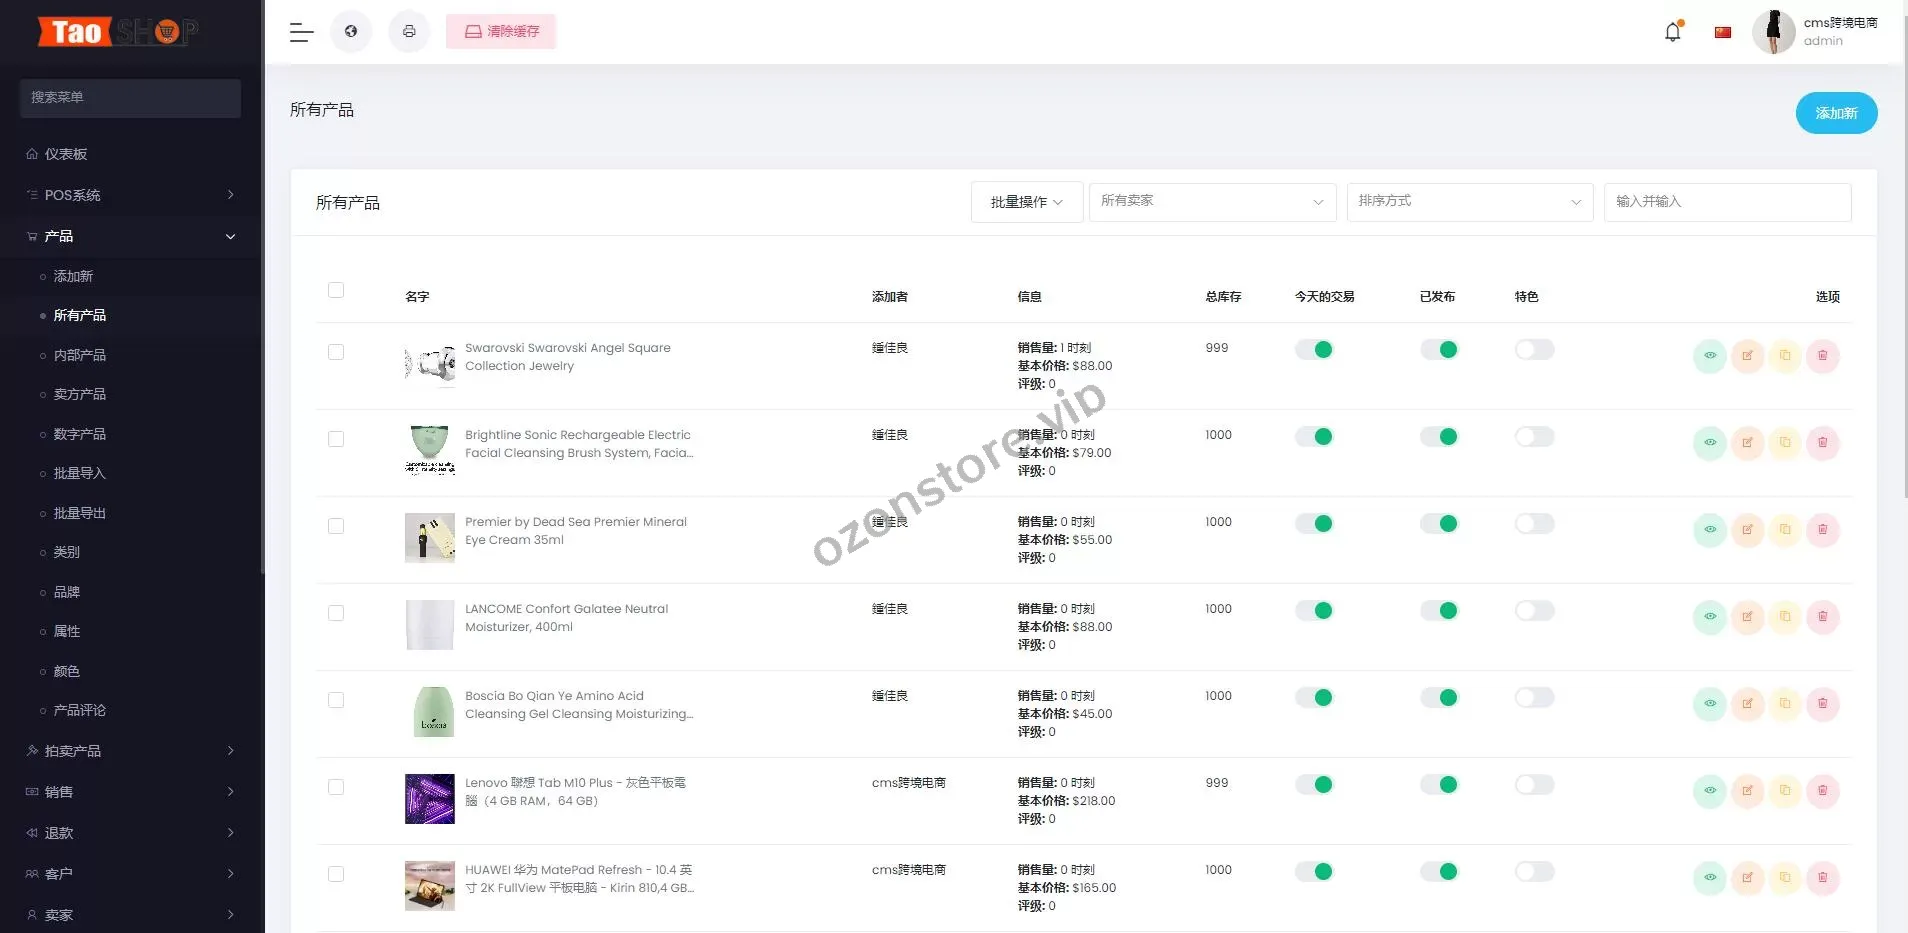Open the 所有卖家 seller filter dropdown

[x=1211, y=201]
